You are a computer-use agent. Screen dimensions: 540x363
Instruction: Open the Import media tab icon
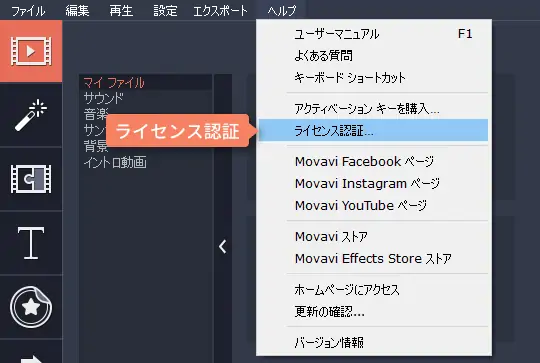(x=31, y=51)
